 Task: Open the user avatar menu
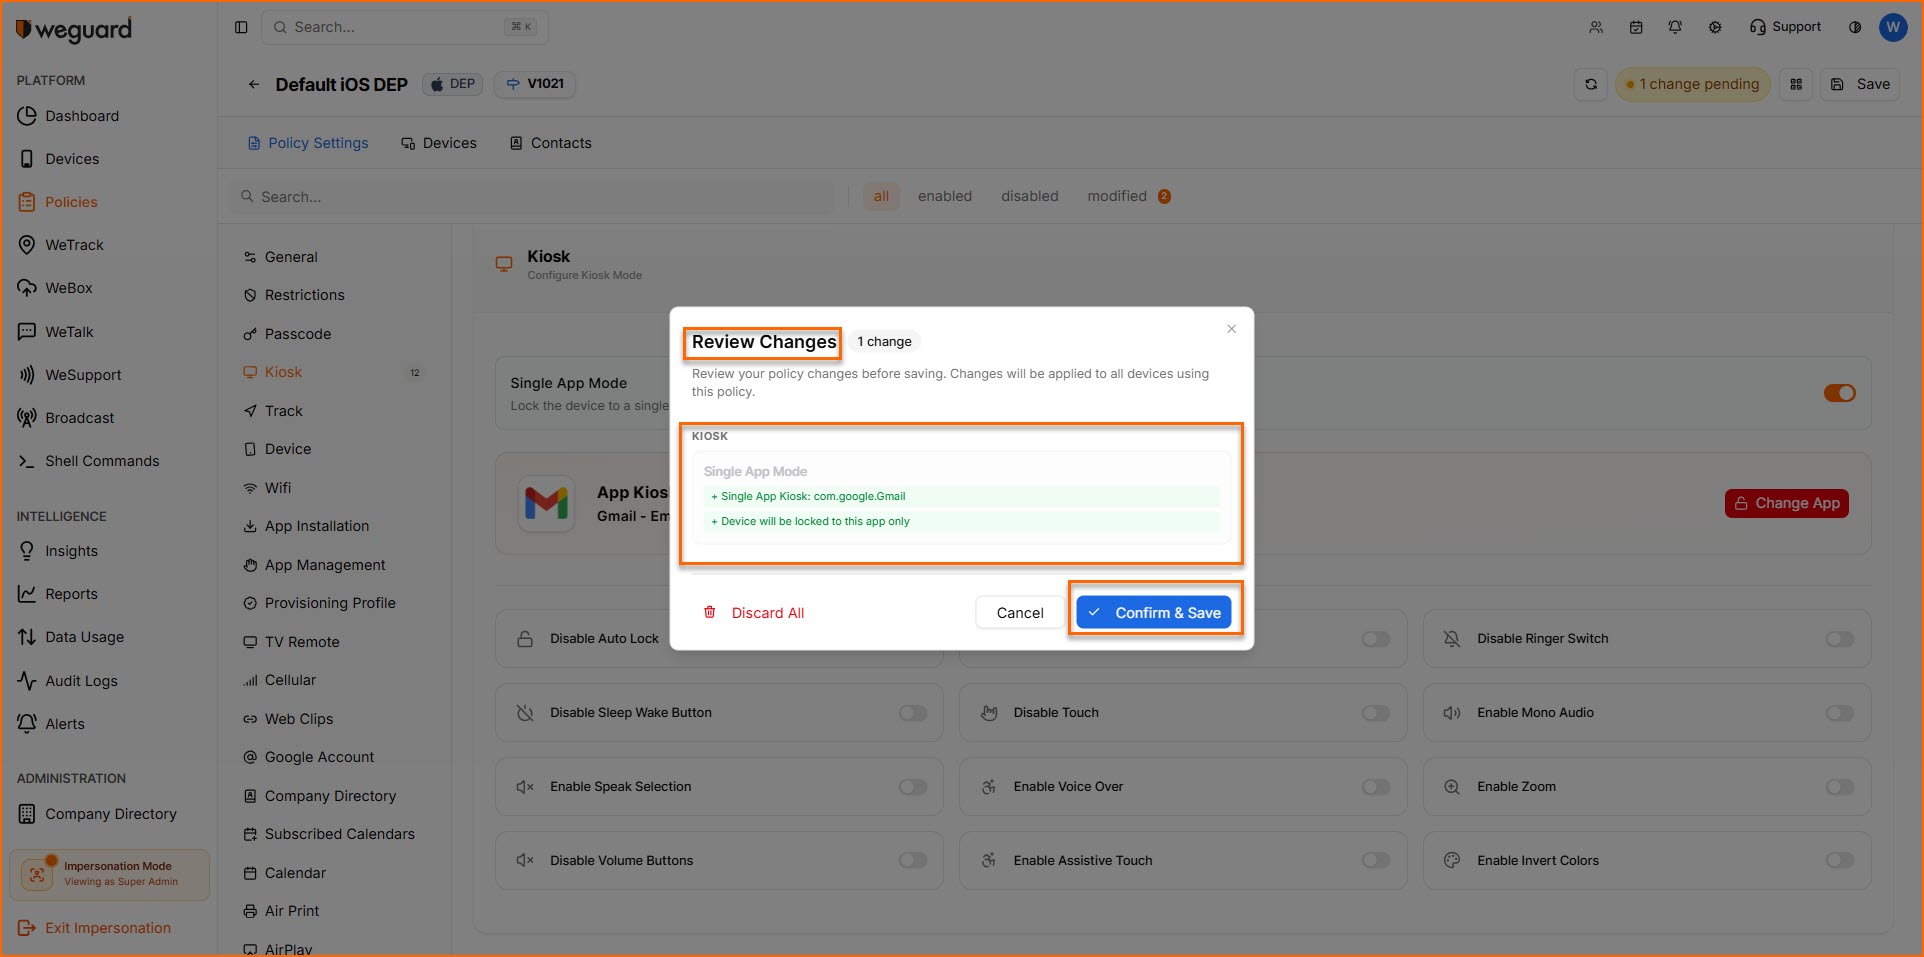[1893, 27]
